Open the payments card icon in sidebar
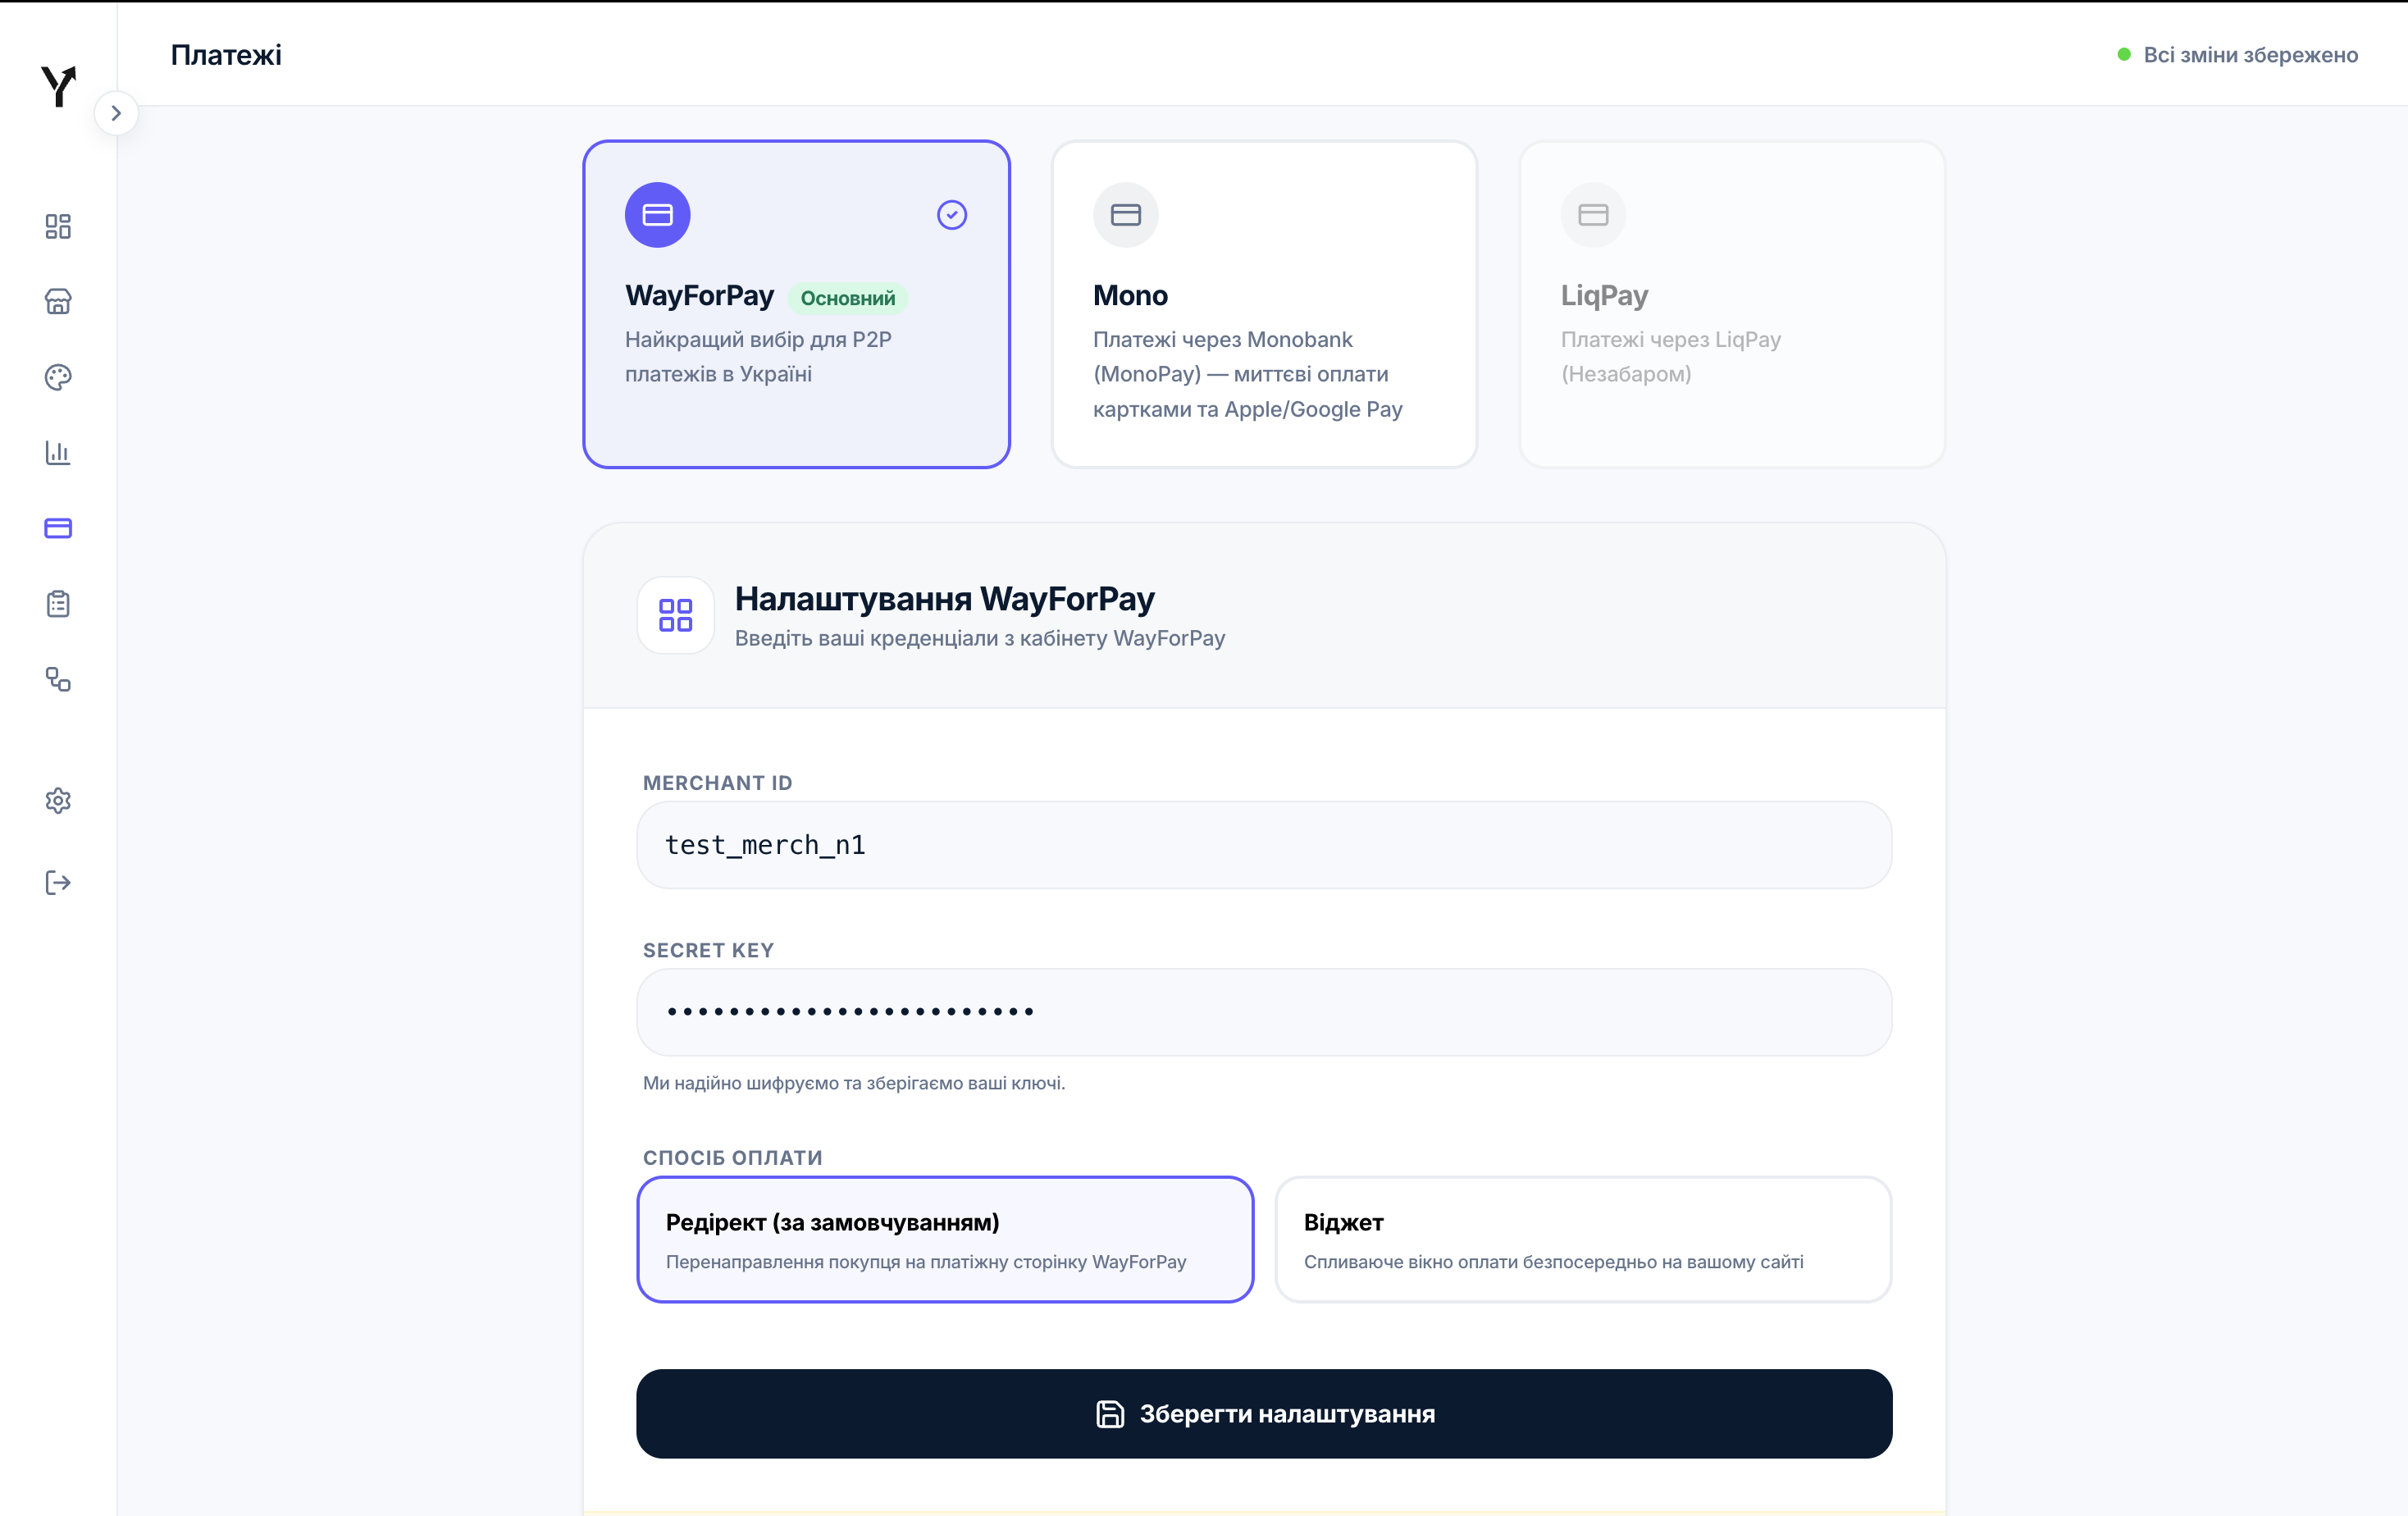The image size is (2408, 1516). point(58,528)
